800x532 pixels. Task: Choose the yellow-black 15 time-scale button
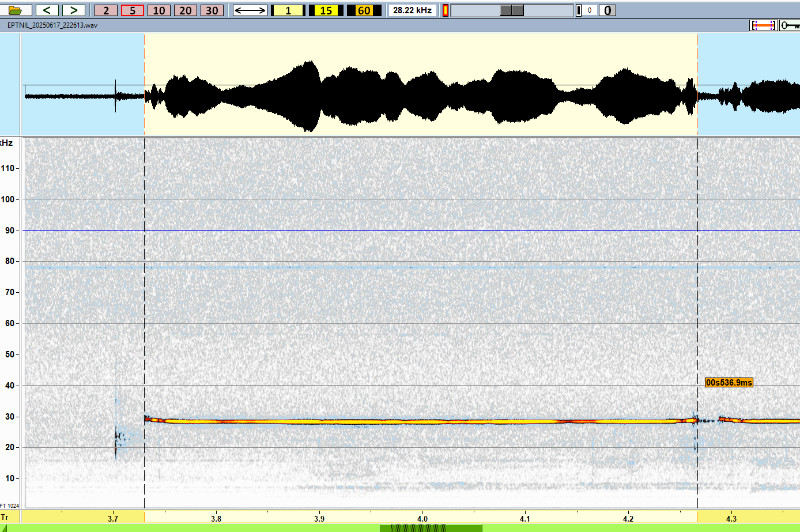326,10
